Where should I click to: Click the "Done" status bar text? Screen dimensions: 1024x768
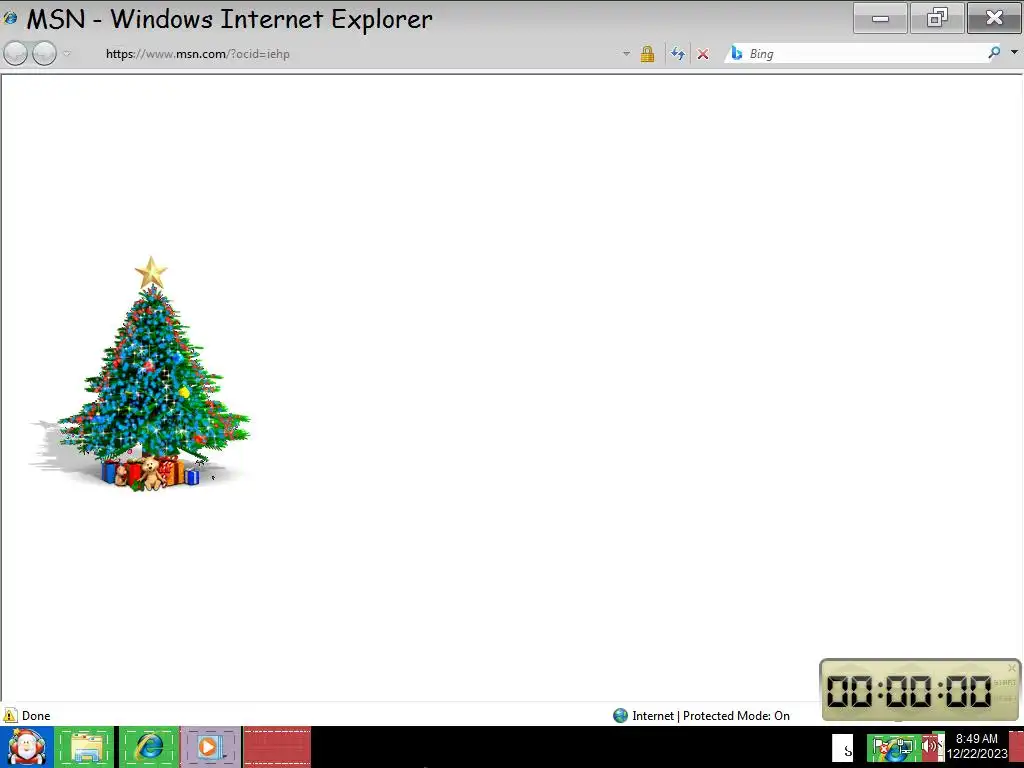pos(36,716)
